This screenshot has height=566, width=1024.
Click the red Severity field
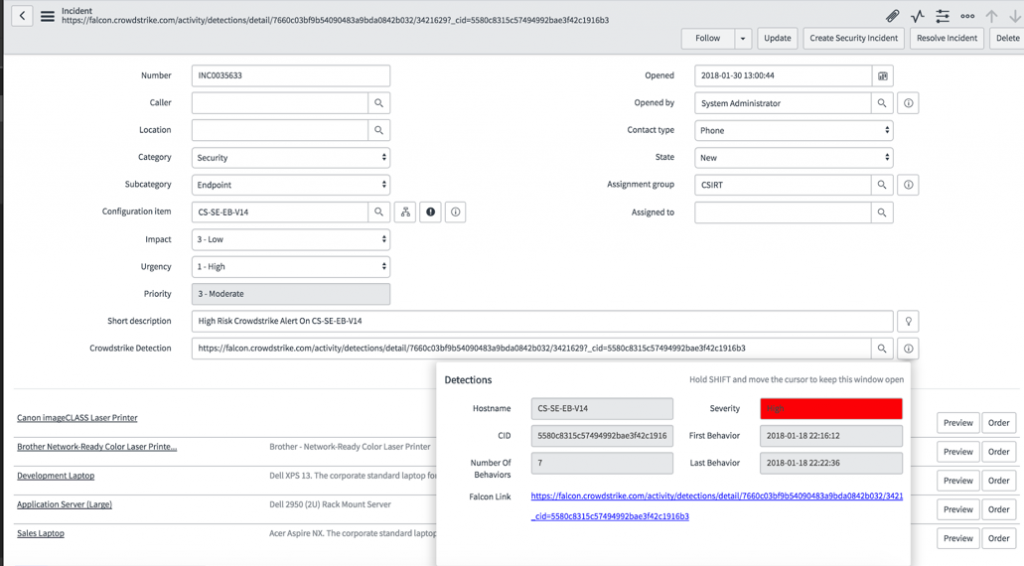point(831,409)
